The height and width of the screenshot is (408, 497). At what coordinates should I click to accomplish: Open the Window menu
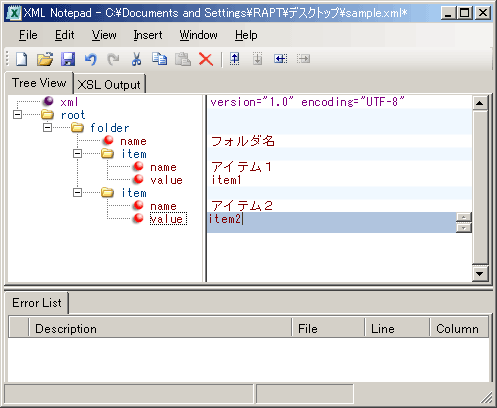(199, 35)
